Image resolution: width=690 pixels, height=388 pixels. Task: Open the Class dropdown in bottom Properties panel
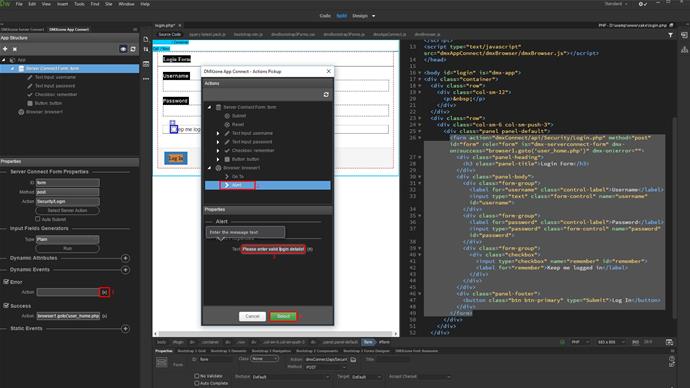coord(264,359)
